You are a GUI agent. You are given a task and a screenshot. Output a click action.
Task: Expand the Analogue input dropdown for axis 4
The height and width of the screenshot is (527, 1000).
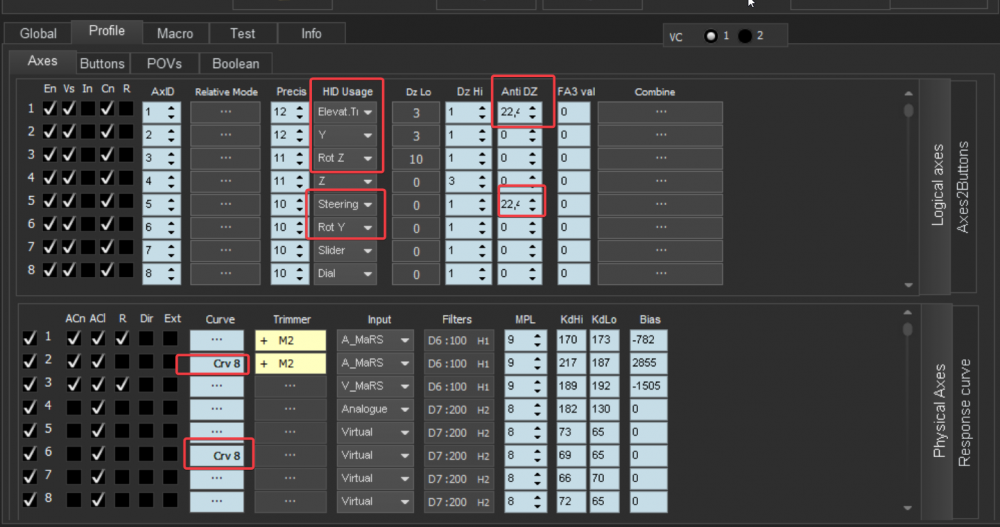(374, 409)
